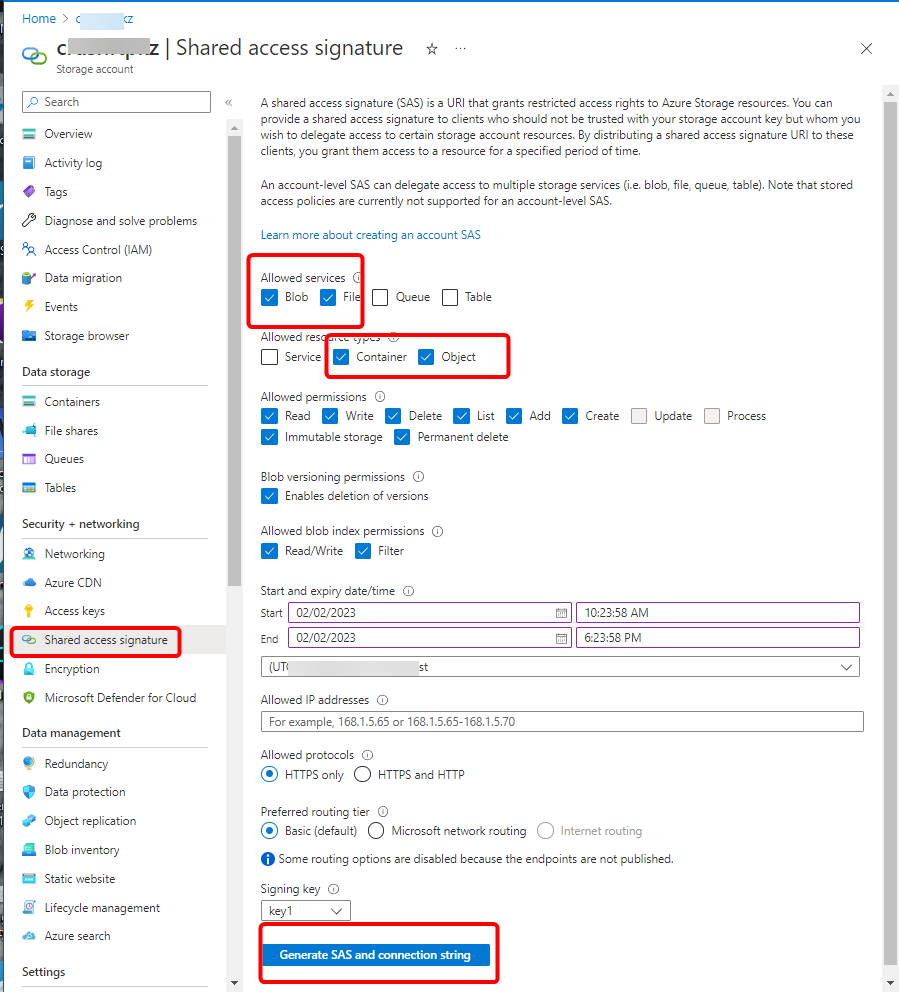Click the purple Tags icon
899x992 pixels.
[29, 192]
